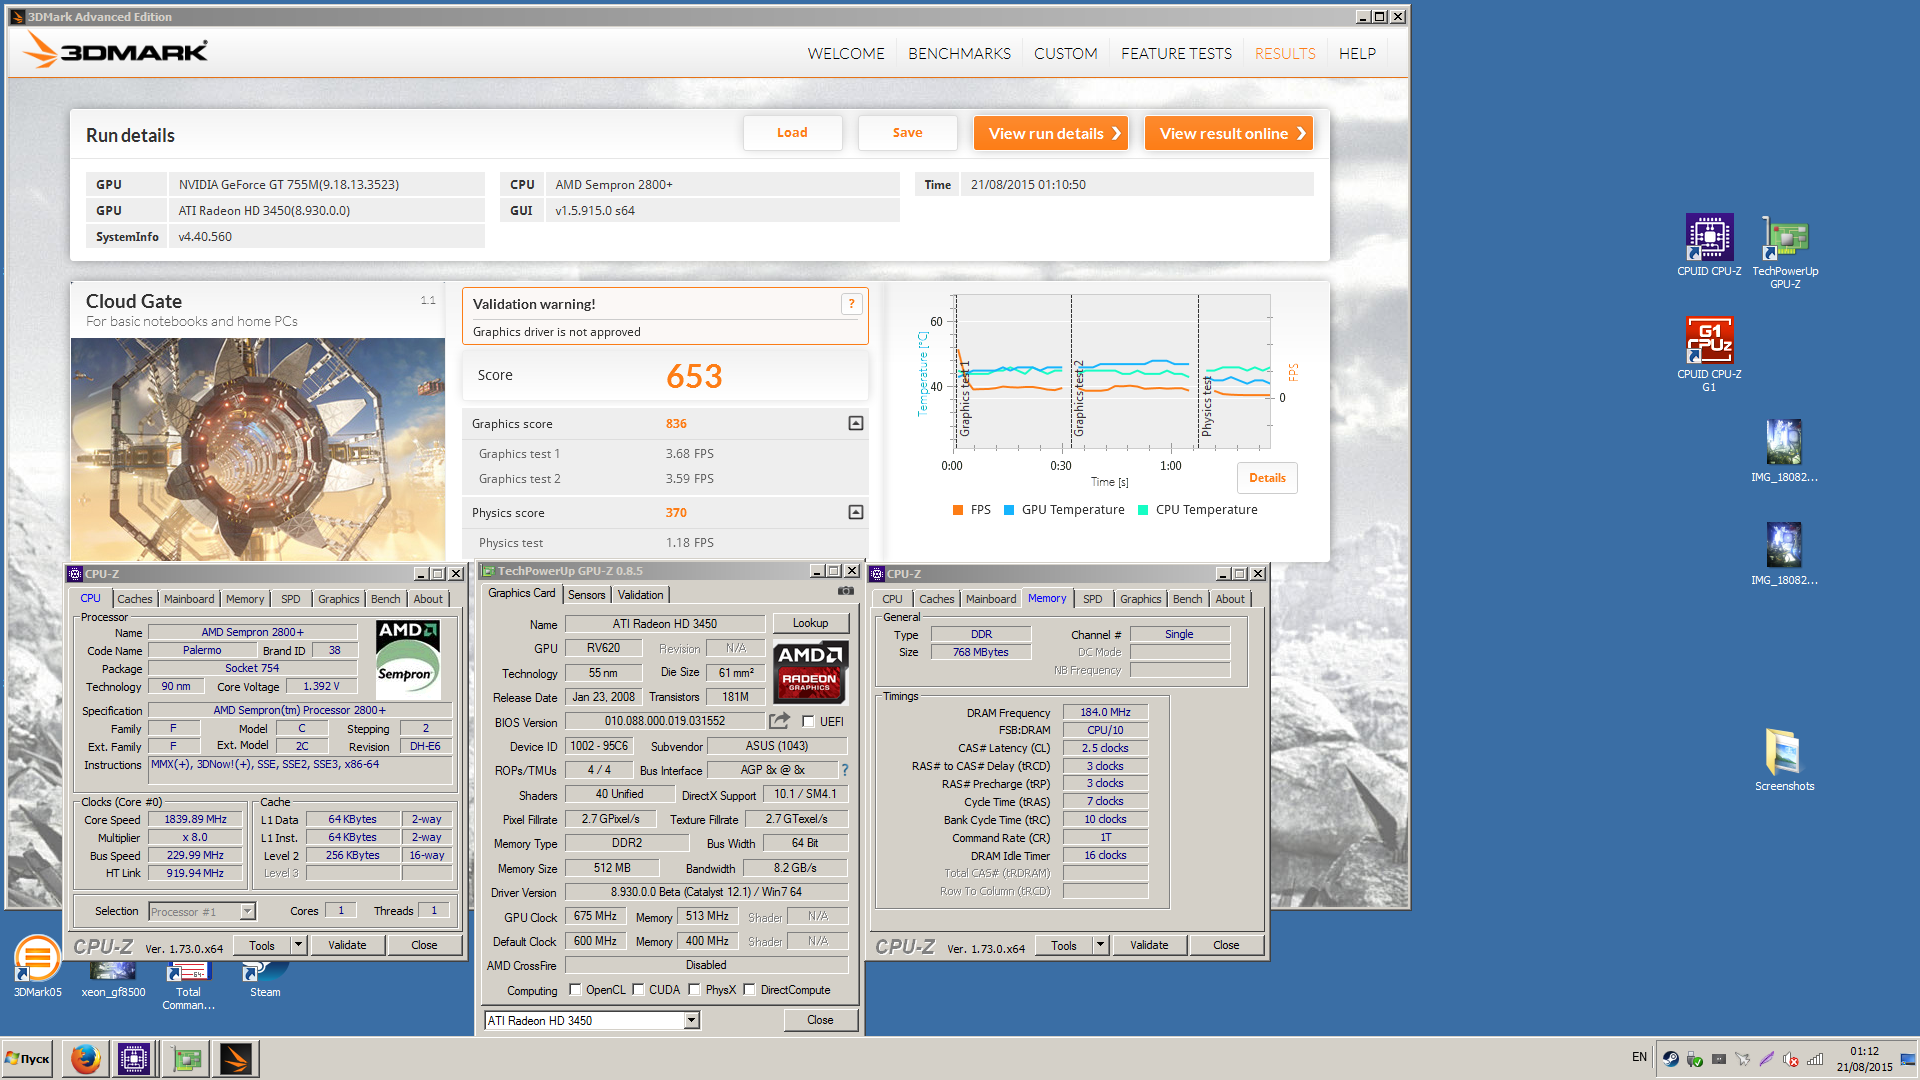The height and width of the screenshot is (1080, 1920).
Task: Open the GPU selection dropdown in GPU-Z
Action: pos(691,1020)
